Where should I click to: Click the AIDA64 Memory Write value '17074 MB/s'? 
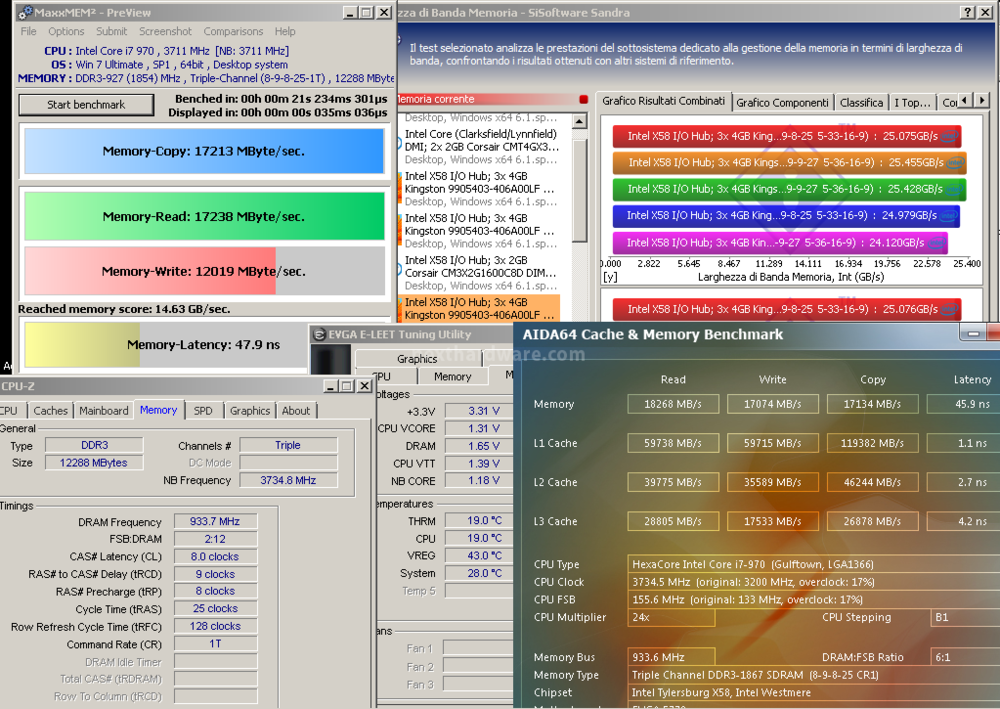coord(772,404)
